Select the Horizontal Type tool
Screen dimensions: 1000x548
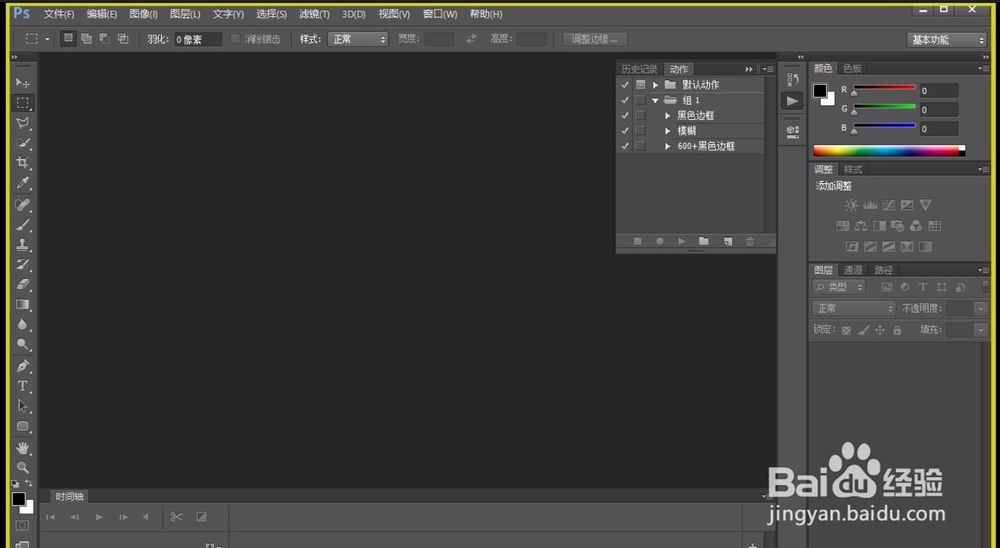pyautogui.click(x=23, y=386)
